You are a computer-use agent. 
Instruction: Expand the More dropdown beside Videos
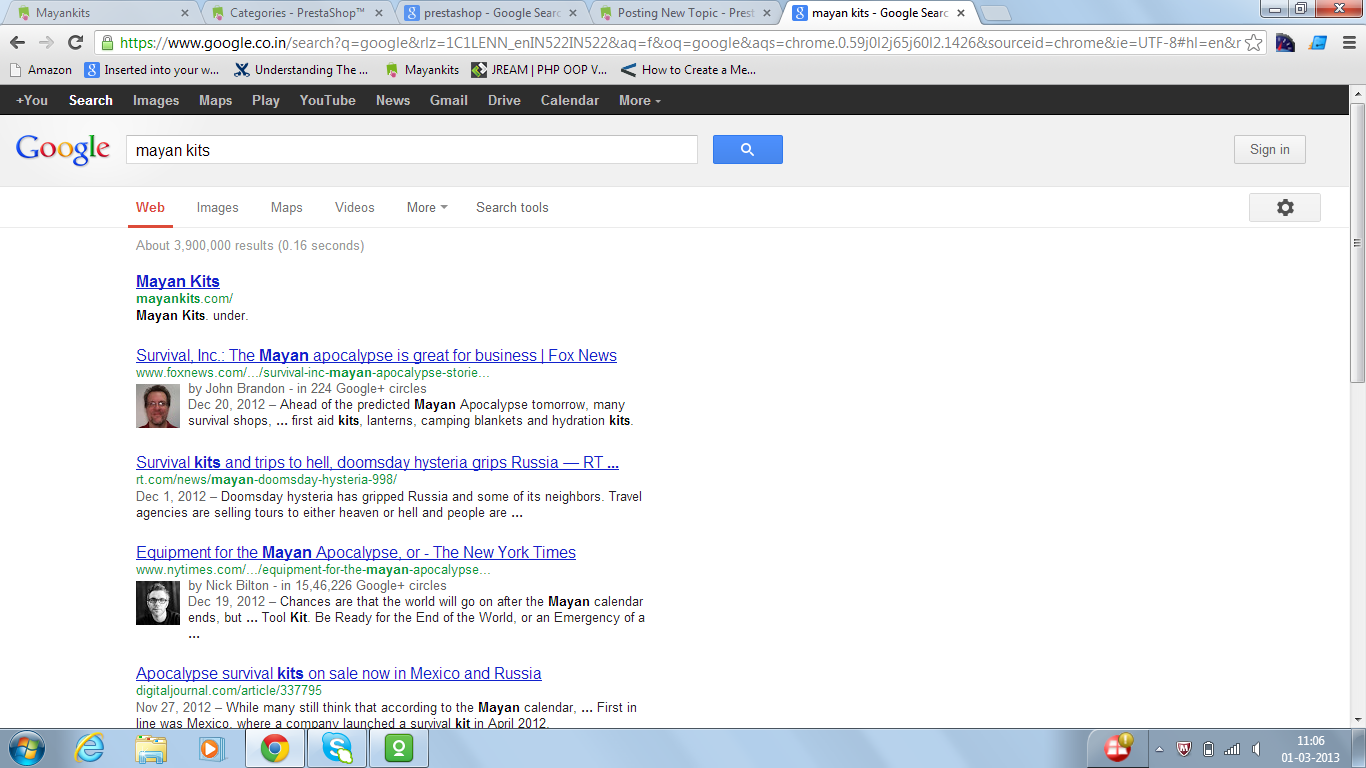tap(427, 207)
